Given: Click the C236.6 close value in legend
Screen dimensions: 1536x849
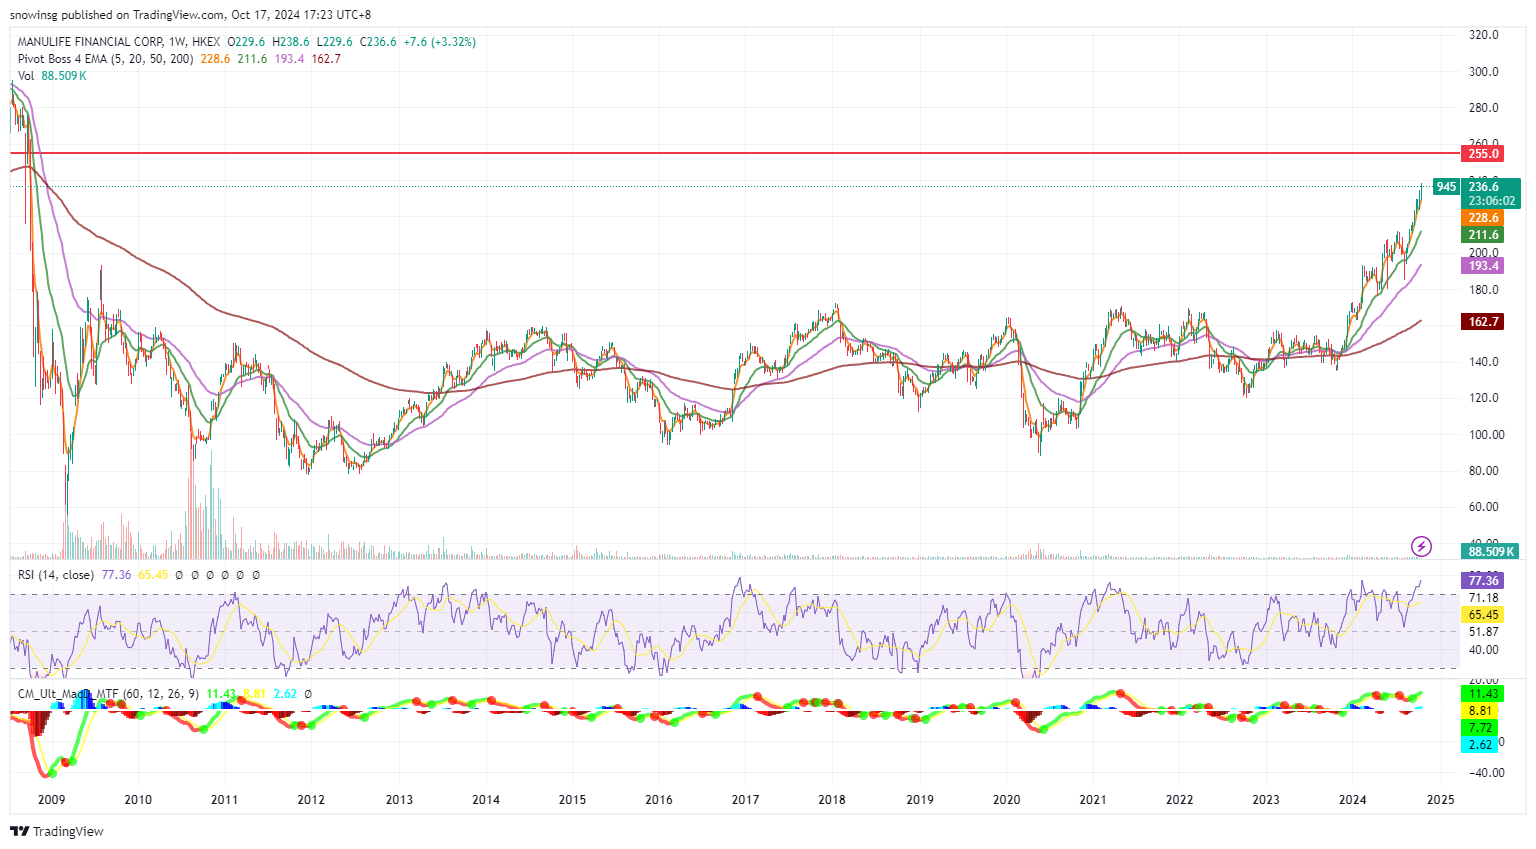Looking at the screenshot, I should 378,42.
